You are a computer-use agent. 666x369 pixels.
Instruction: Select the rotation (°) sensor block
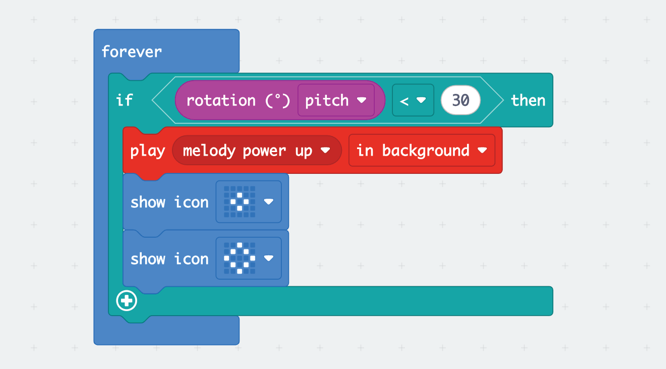coord(238,100)
